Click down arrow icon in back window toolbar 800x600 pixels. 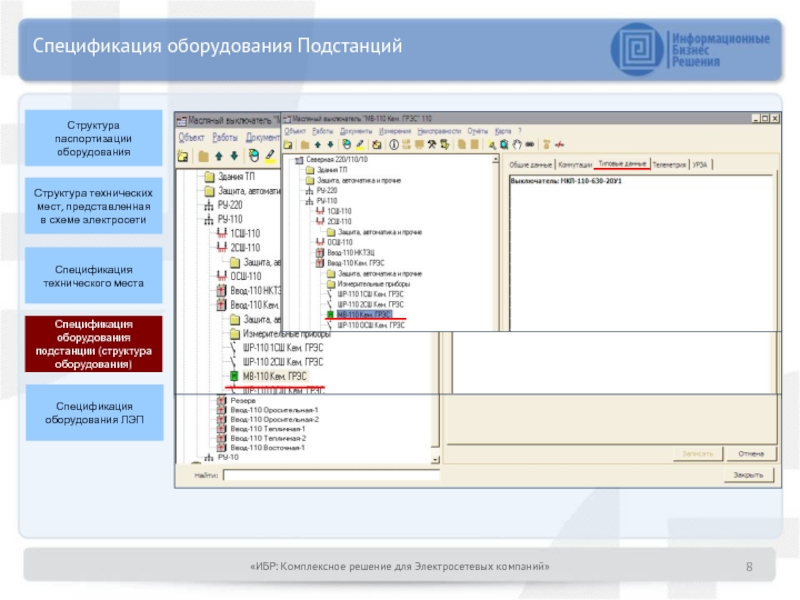pyautogui.click(x=234, y=156)
